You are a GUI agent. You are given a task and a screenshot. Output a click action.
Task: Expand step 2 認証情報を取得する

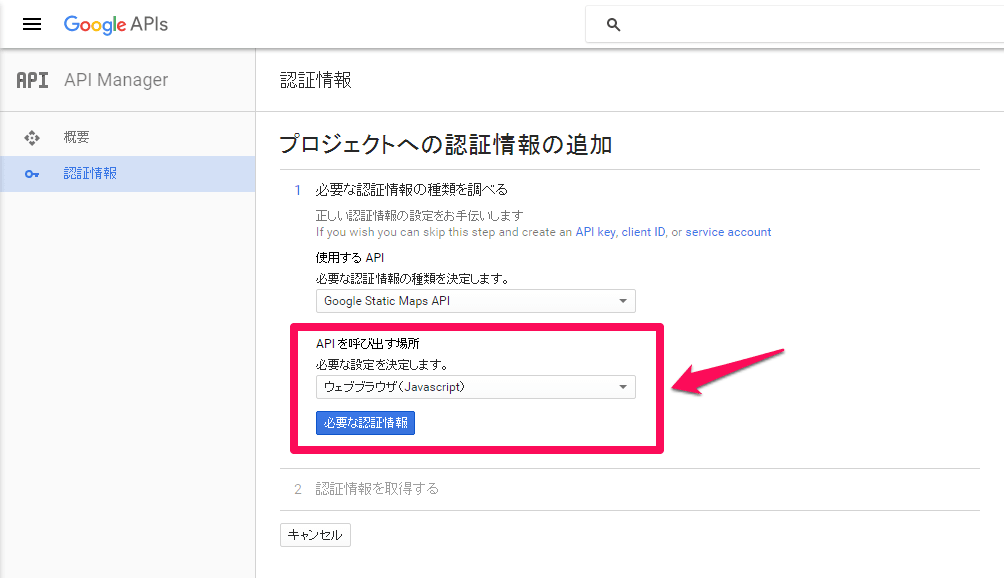tap(377, 489)
